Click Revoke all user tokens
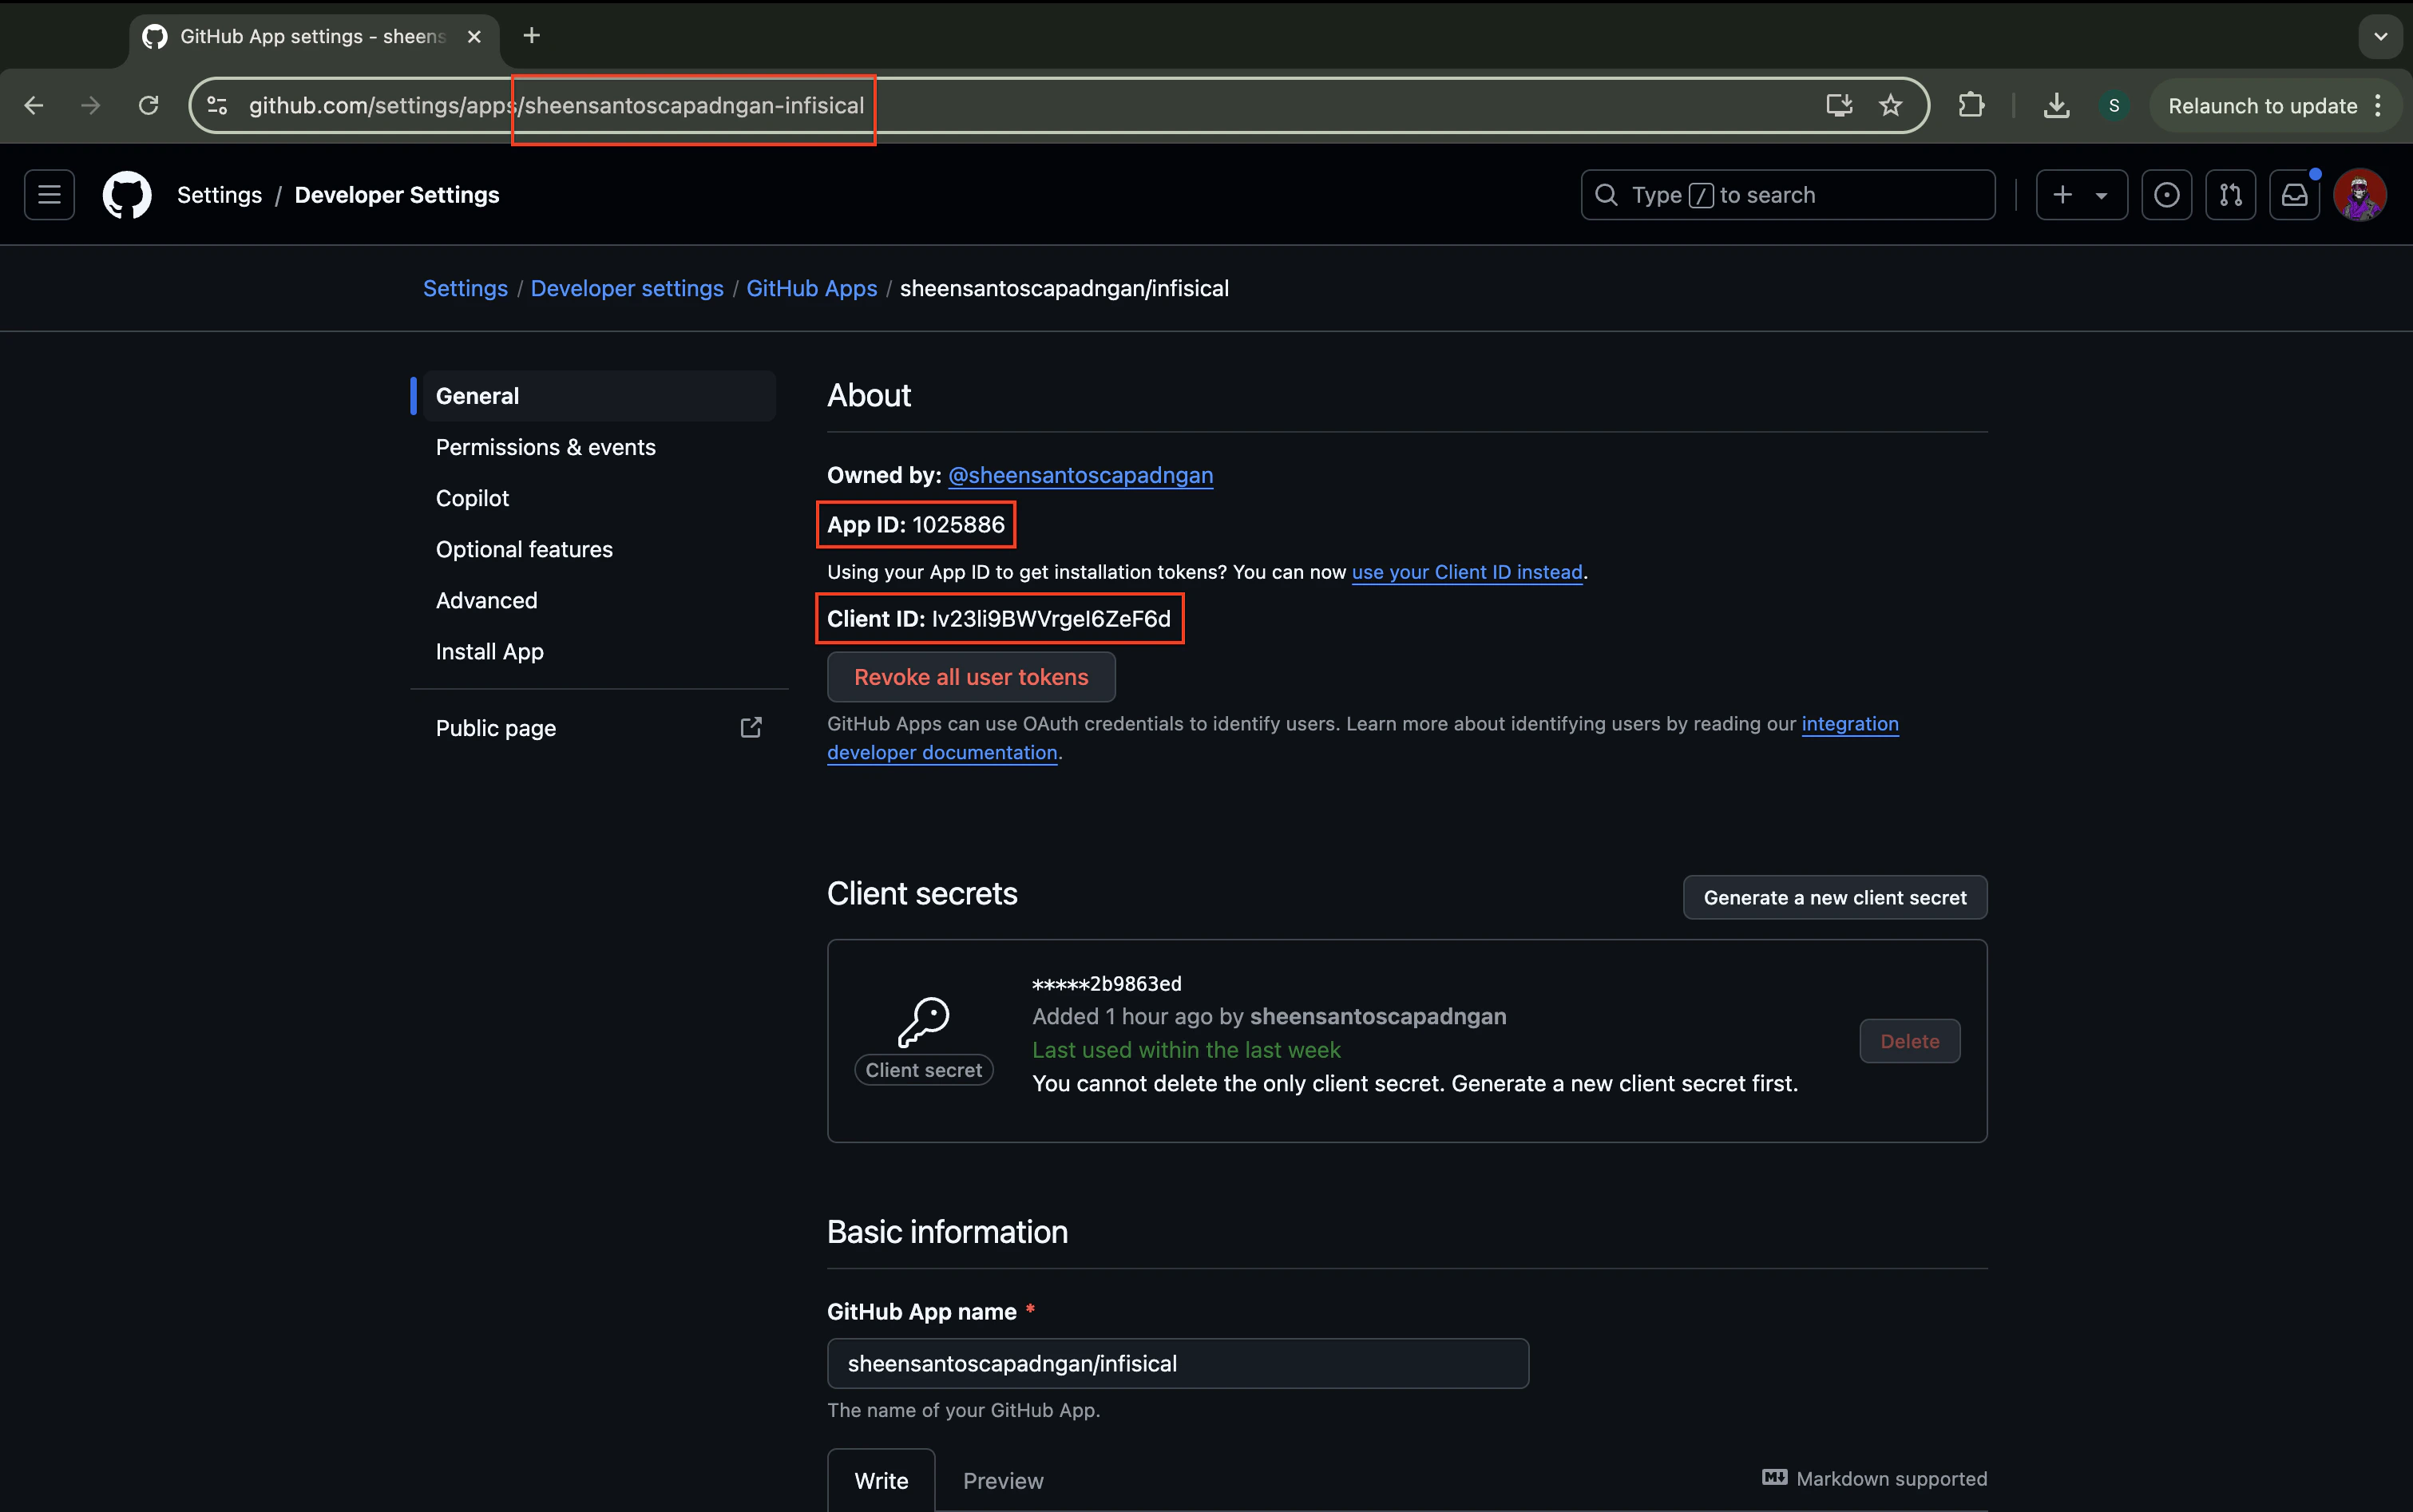Viewport: 2413px width, 1512px height. pos(971,677)
